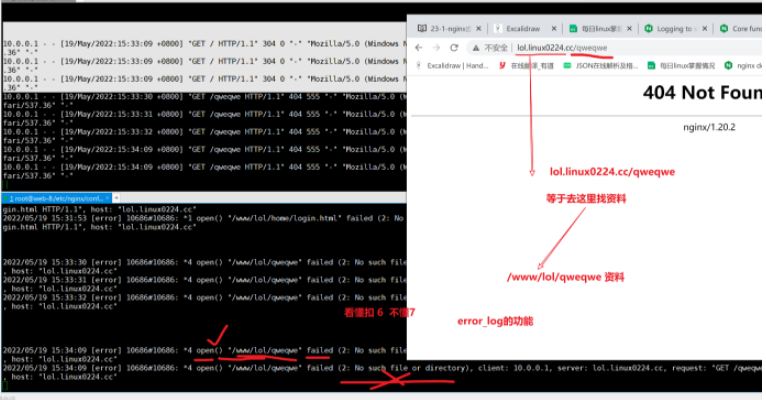
Task: Close the 每日linux browser tab
Action: [629, 29]
